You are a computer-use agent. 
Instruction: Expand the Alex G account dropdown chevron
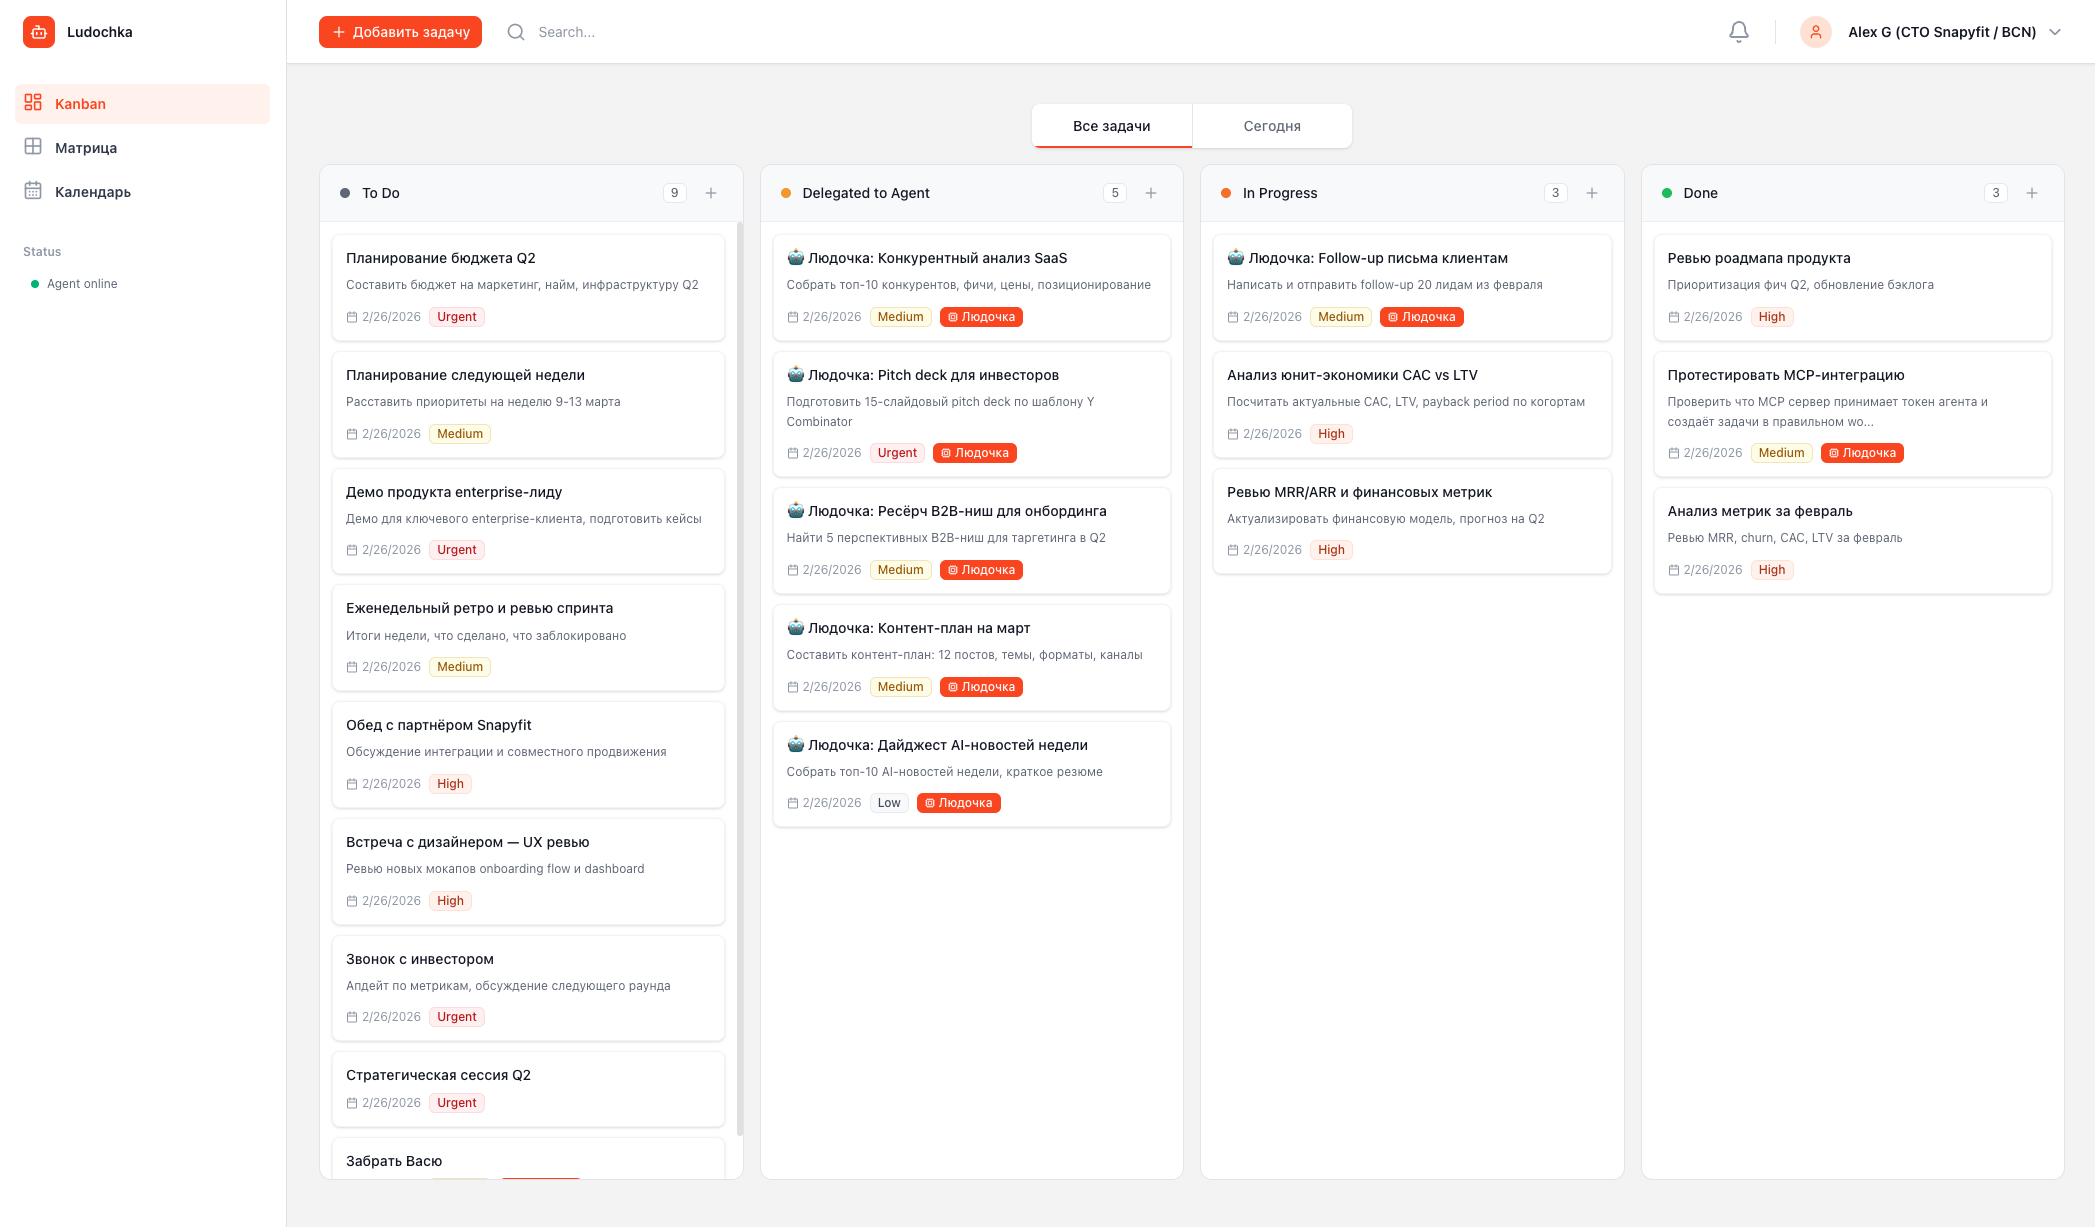point(2055,32)
